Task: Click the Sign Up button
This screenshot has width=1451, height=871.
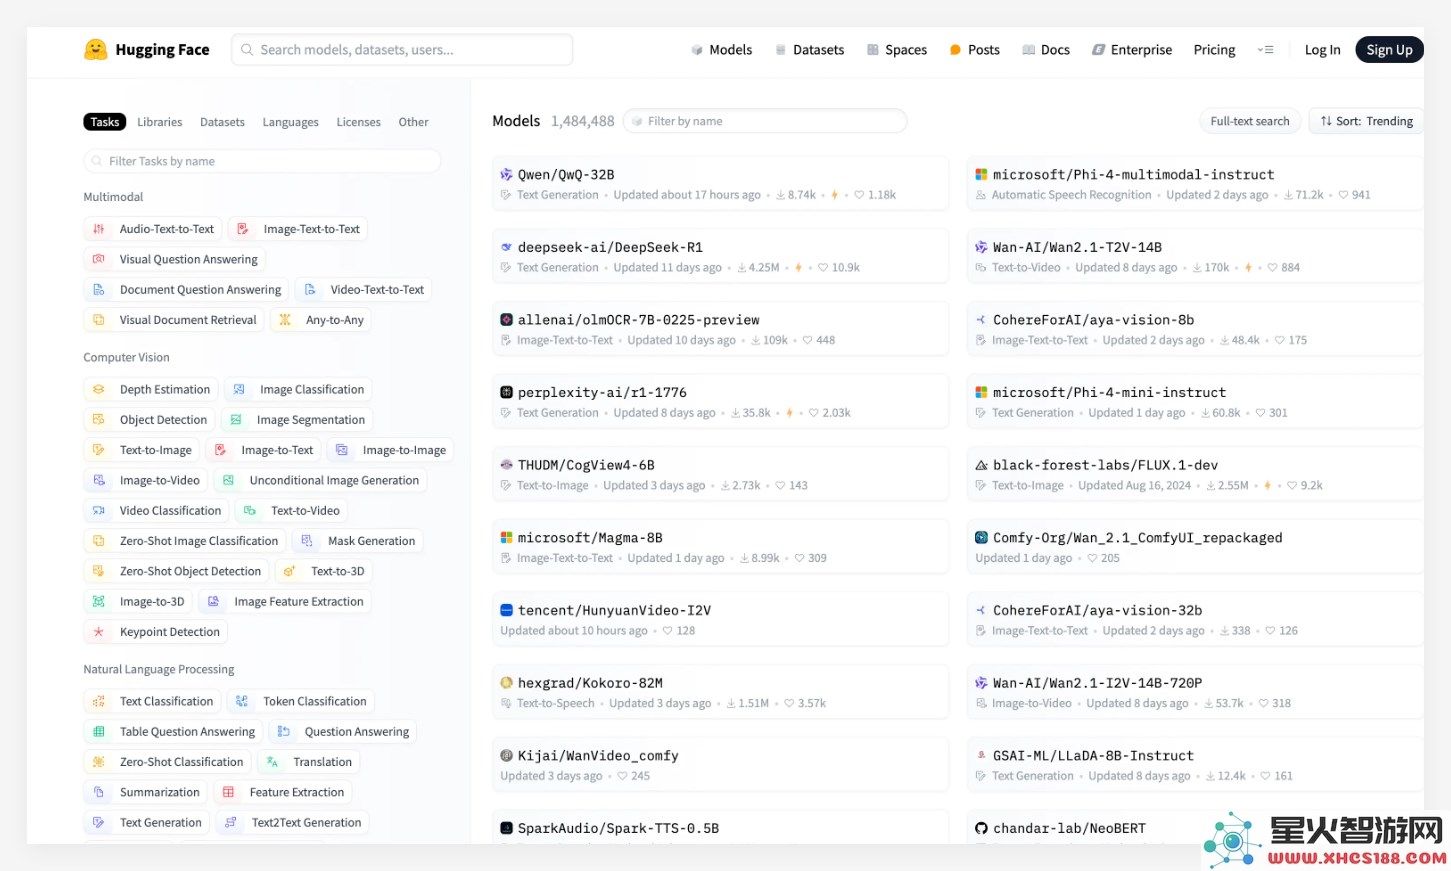Action: (x=1389, y=50)
